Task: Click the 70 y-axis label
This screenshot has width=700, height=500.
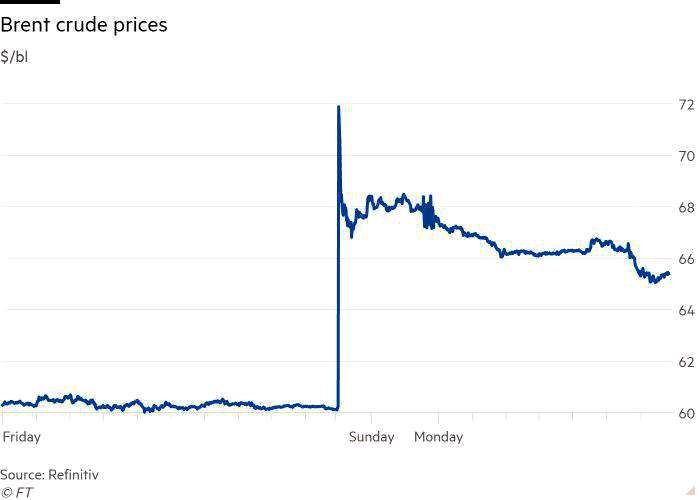Action: [687, 156]
